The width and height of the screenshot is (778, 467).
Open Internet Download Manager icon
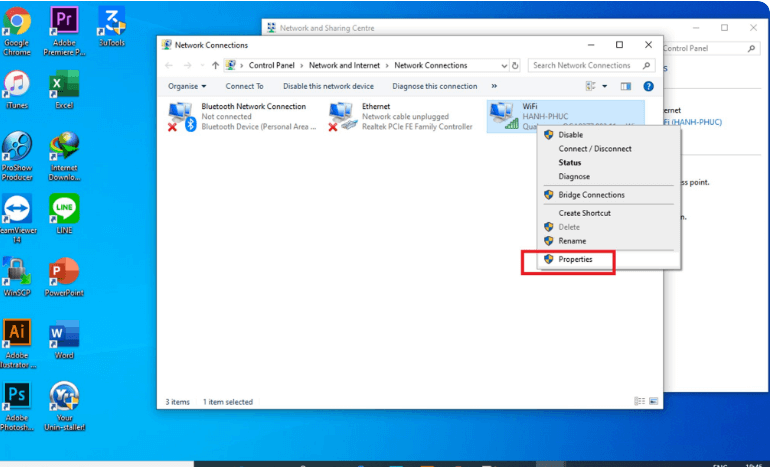64,156
